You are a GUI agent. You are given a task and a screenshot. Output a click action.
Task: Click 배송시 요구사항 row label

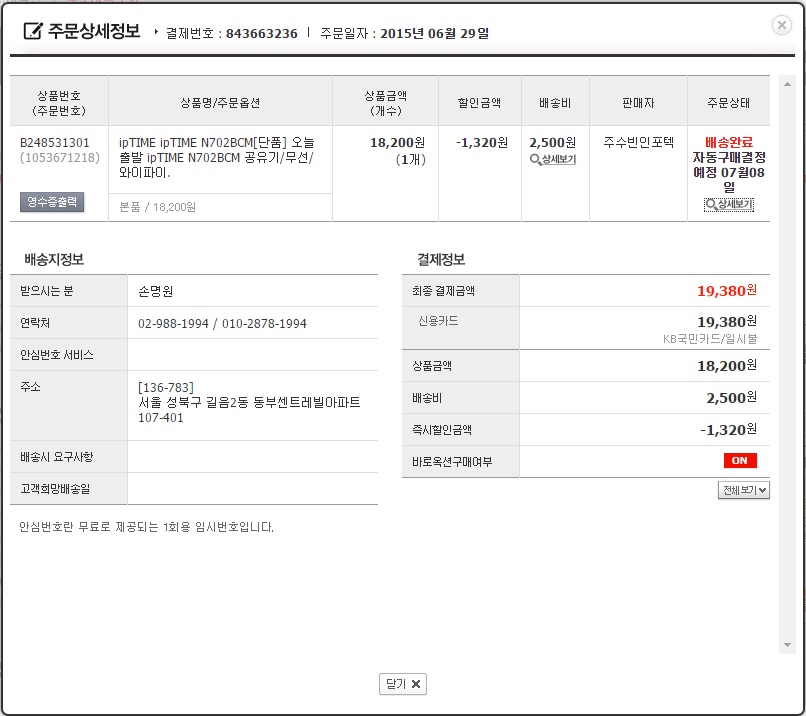[x=57, y=456]
